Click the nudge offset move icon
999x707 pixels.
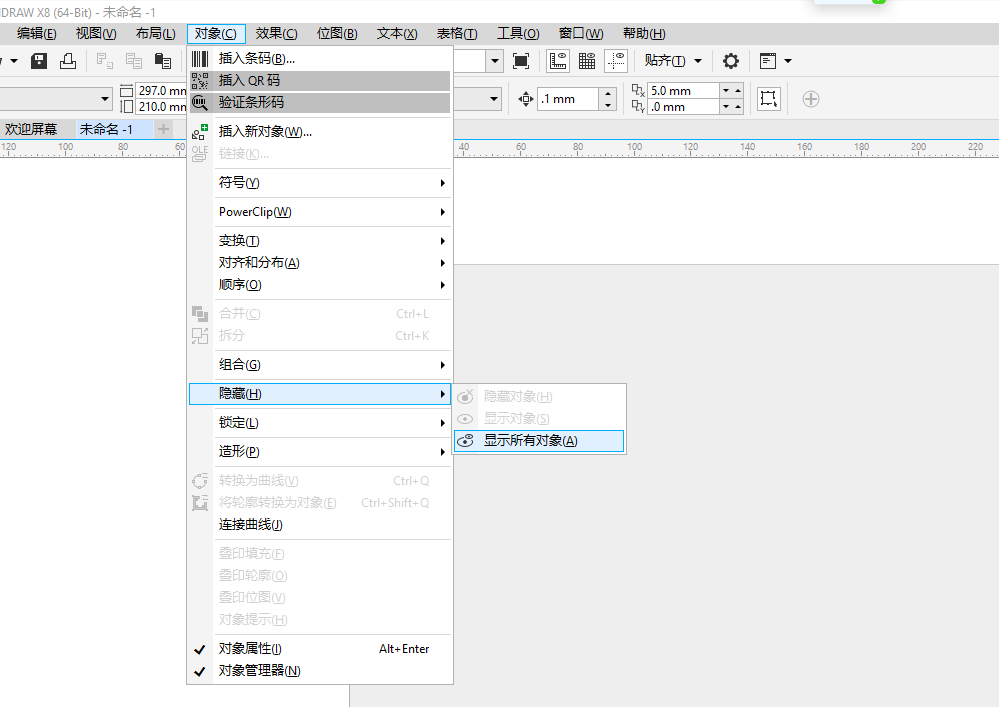click(526, 99)
